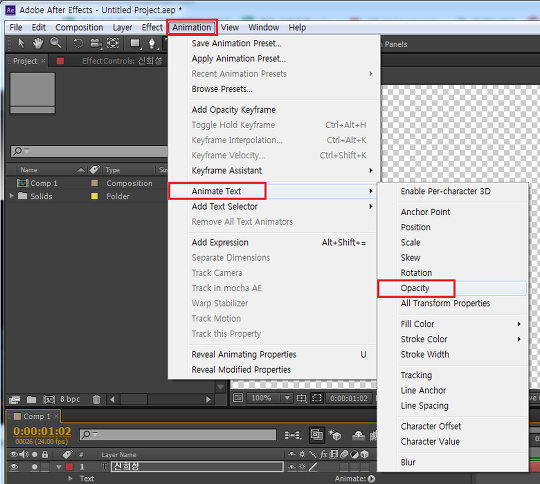
Task: Click the Layer Name column header
Action: [119, 454]
